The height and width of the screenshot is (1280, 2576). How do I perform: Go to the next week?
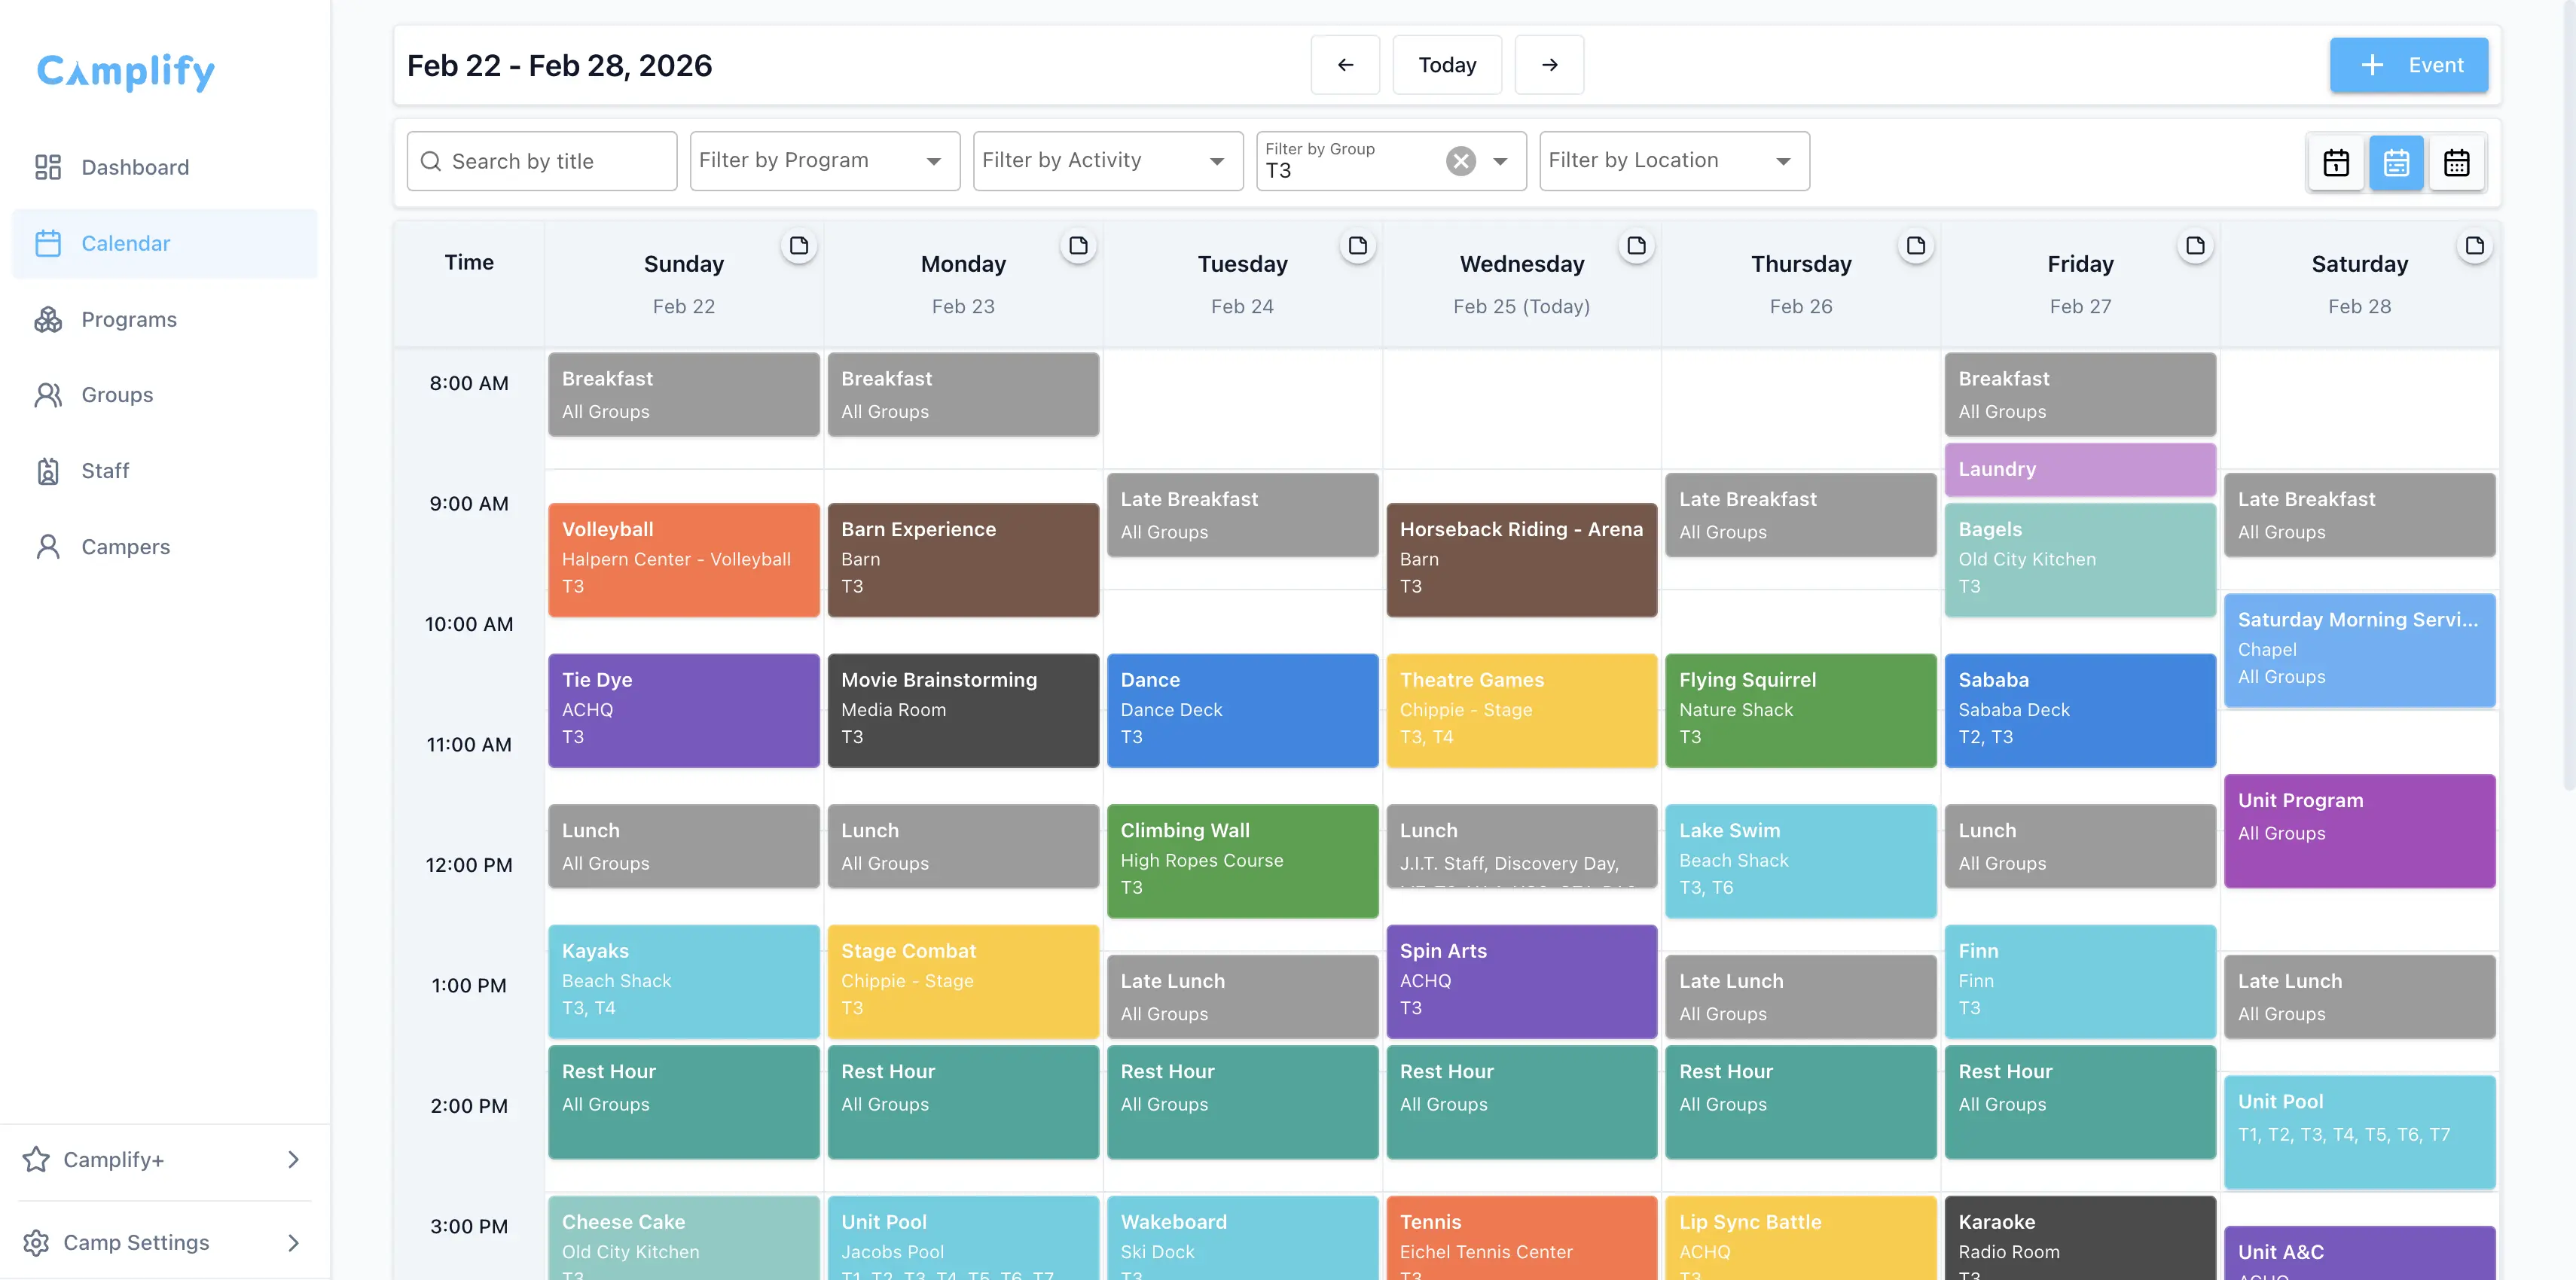(x=1549, y=64)
